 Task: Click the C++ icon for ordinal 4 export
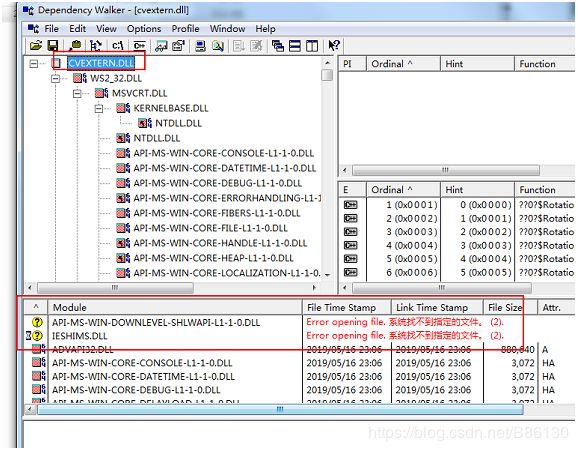click(x=351, y=245)
